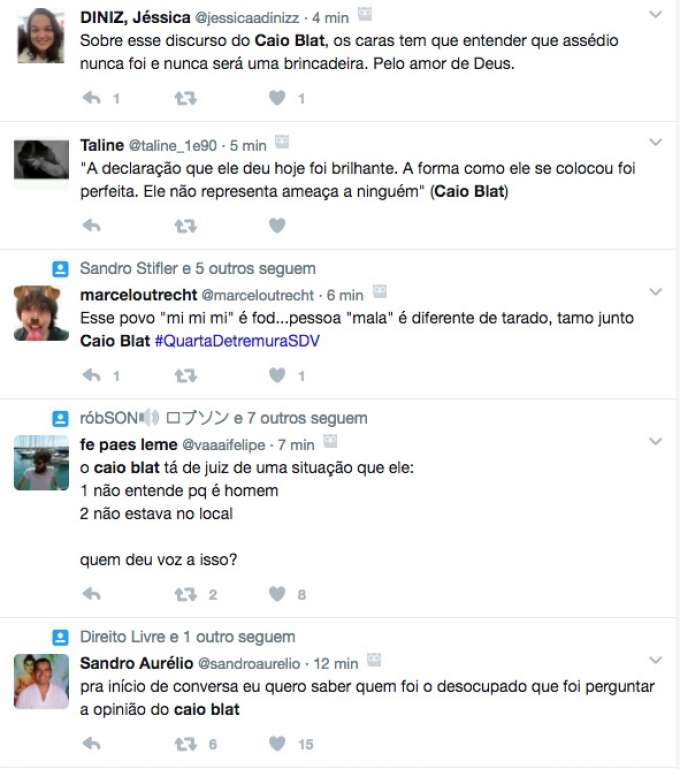The width and height of the screenshot is (680, 769).
Task: Retweet fe paes leme's tweet
Action: coord(185,594)
